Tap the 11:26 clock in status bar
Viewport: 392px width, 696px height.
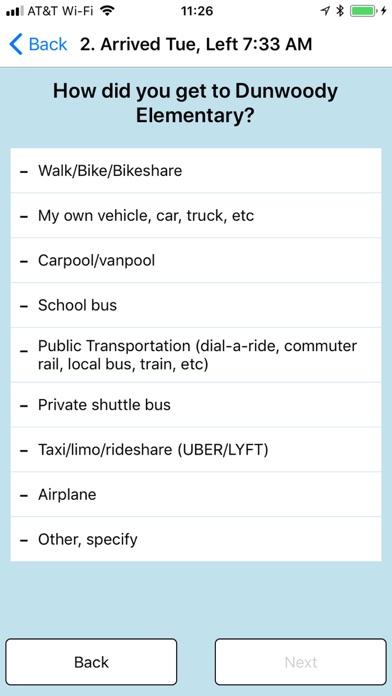(197, 11)
